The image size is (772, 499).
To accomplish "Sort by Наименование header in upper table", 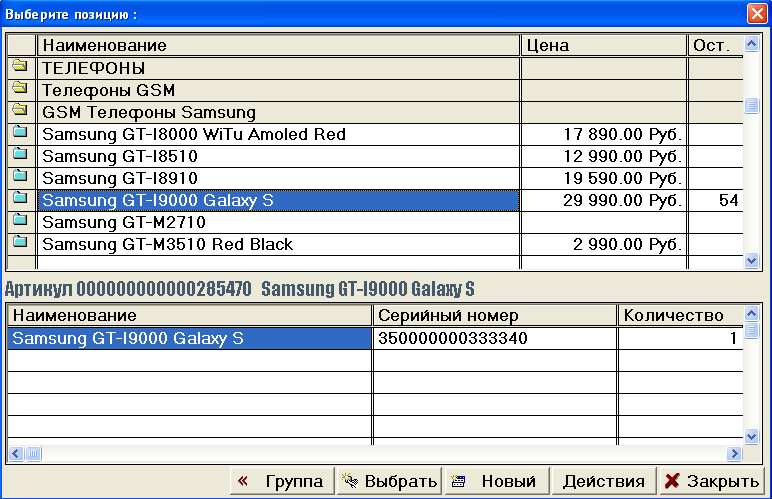I will click(x=279, y=45).
